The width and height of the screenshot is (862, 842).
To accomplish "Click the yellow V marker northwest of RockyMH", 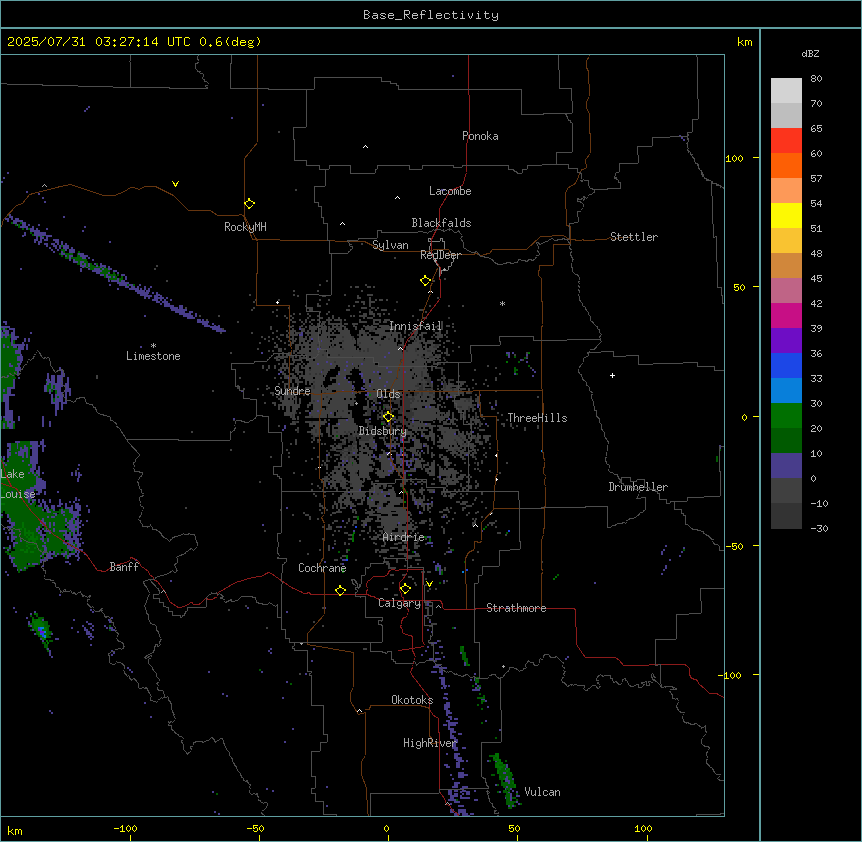I will click(175, 184).
